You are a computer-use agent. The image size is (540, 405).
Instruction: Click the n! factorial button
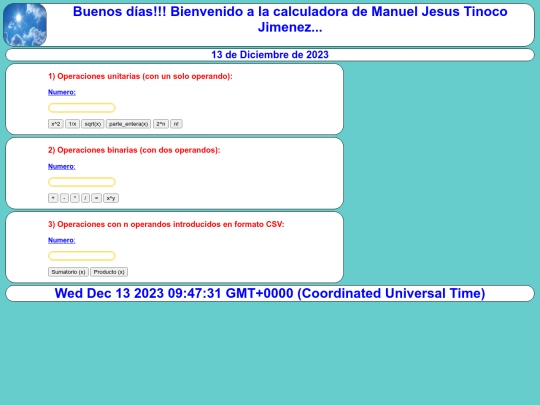tap(176, 124)
